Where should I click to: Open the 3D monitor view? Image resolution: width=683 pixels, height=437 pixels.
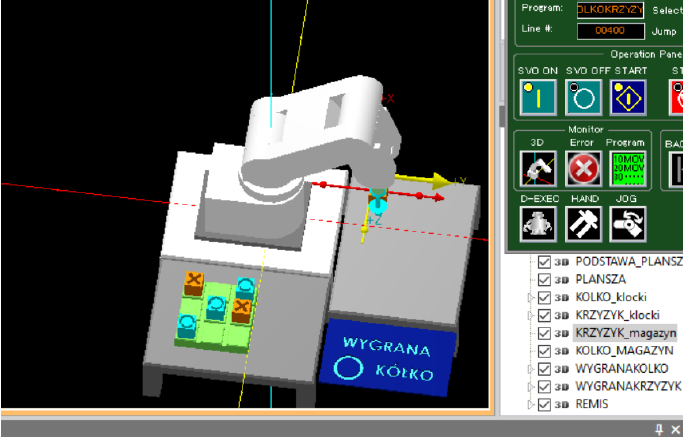(x=538, y=169)
